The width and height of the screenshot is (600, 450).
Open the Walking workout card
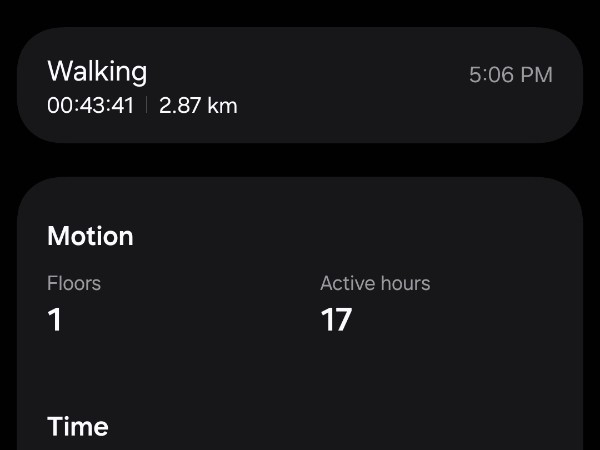pos(300,85)
